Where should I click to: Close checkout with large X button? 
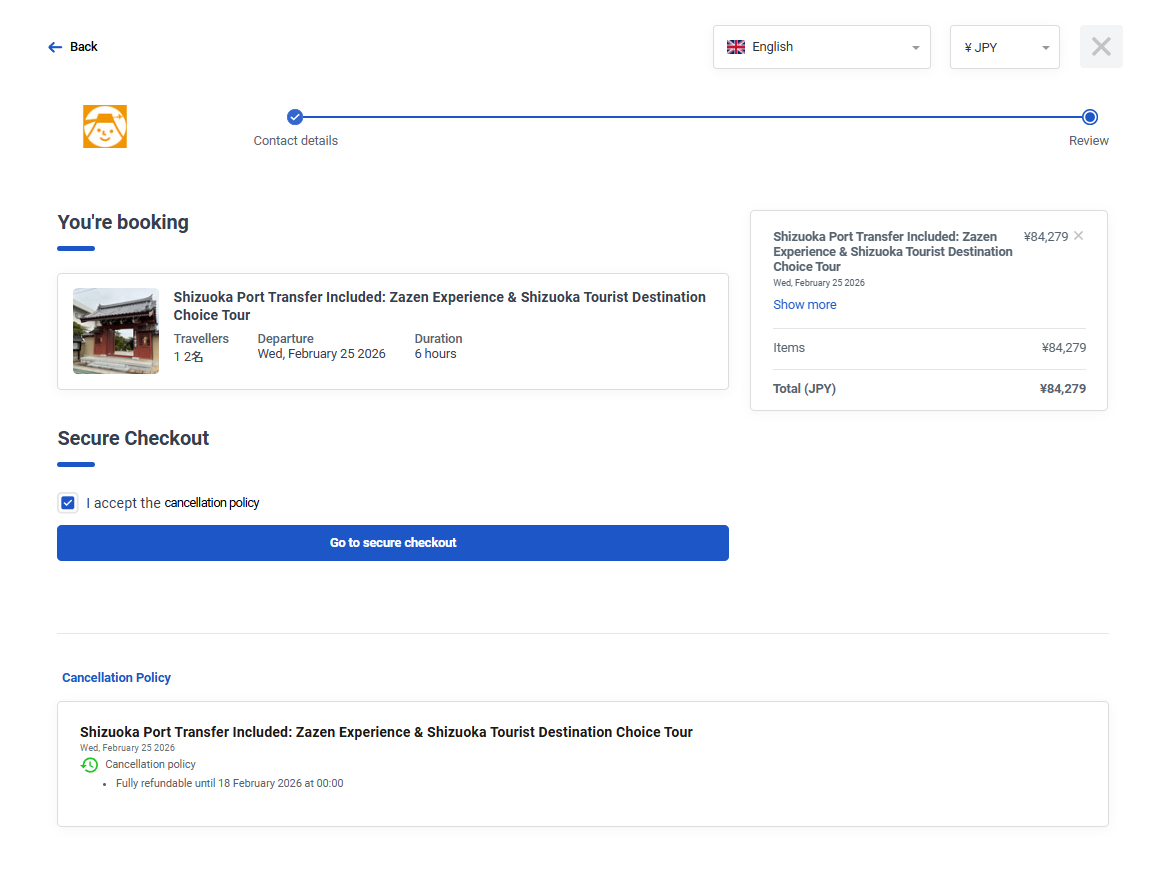(1101, 47)
